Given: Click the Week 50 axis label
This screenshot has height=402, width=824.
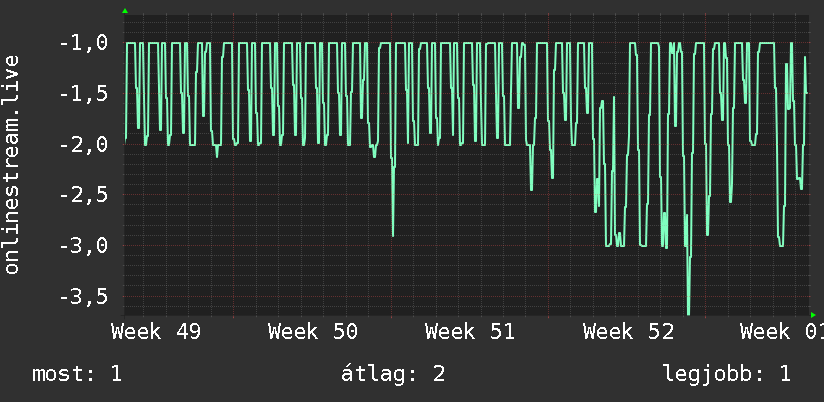Looking at the screenshot, I should click(x=313, y=332).
